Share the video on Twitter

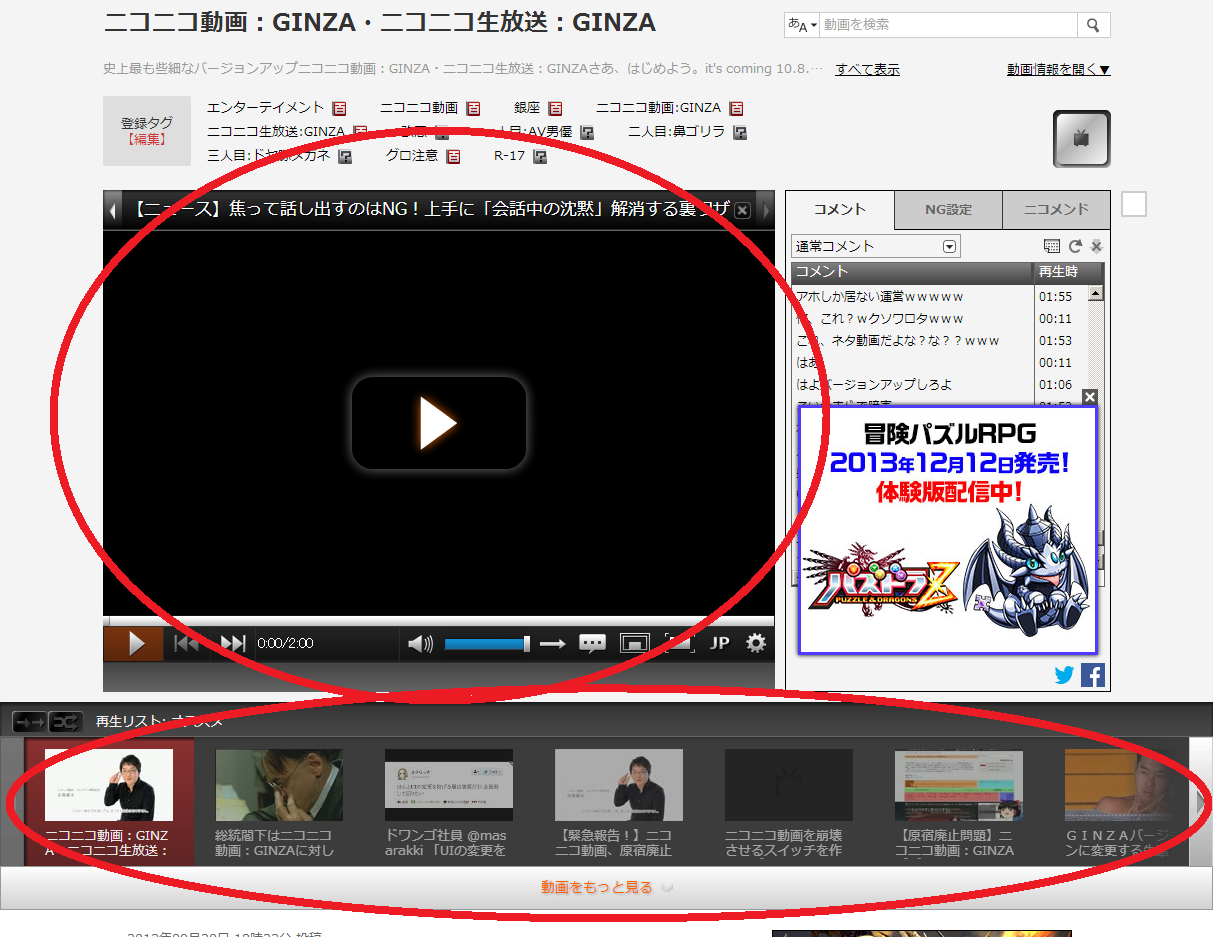(x=1065, y=675)
